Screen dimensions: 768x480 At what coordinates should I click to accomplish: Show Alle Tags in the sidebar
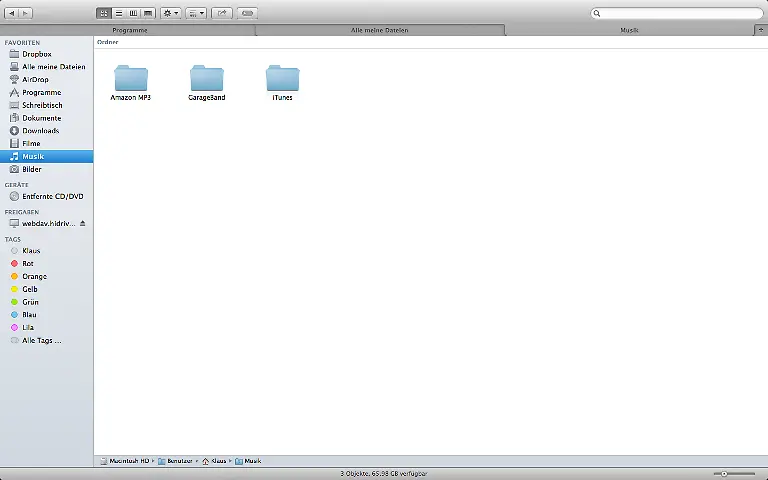coord(47,340)
